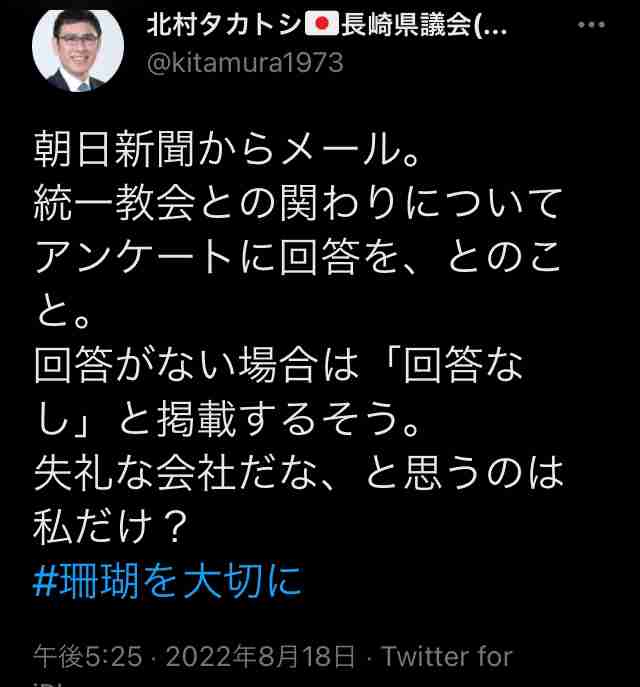Click the 2022年8月18日 date
Viewport: 640px width, 687px height.
click(x=260, y=656)
